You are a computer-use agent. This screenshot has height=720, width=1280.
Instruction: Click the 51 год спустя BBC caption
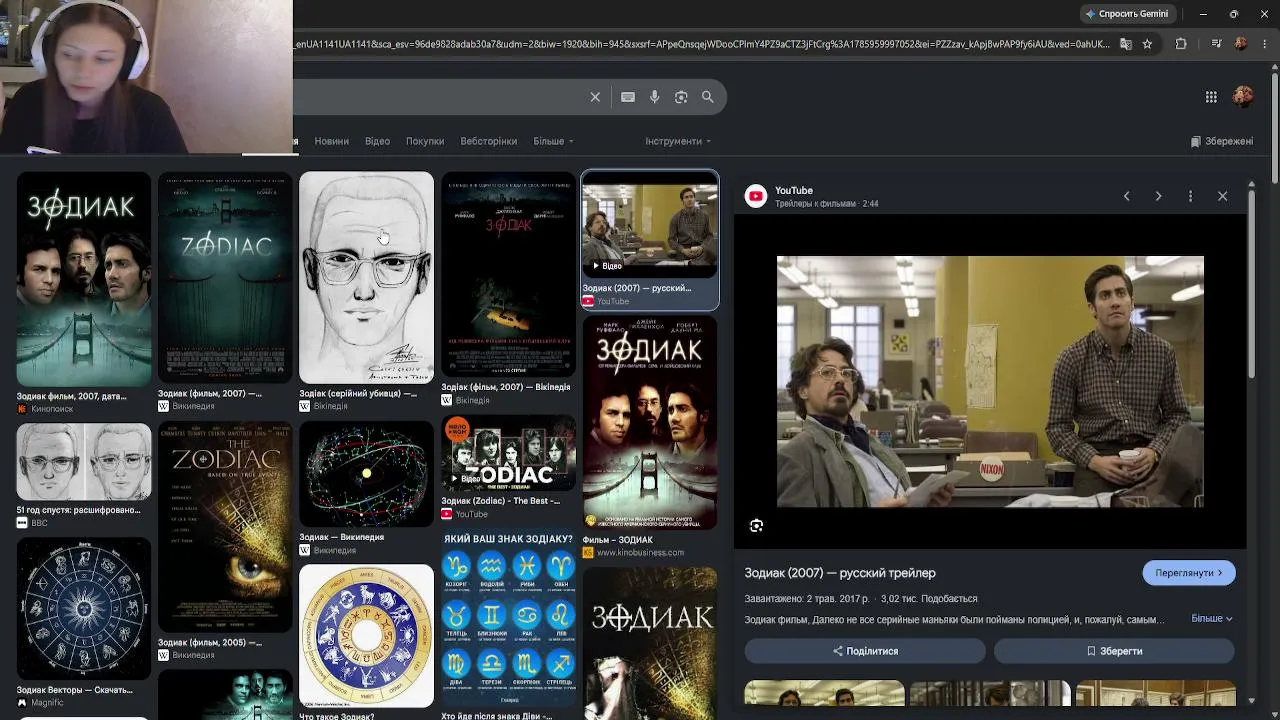click(x=79, y=510)
